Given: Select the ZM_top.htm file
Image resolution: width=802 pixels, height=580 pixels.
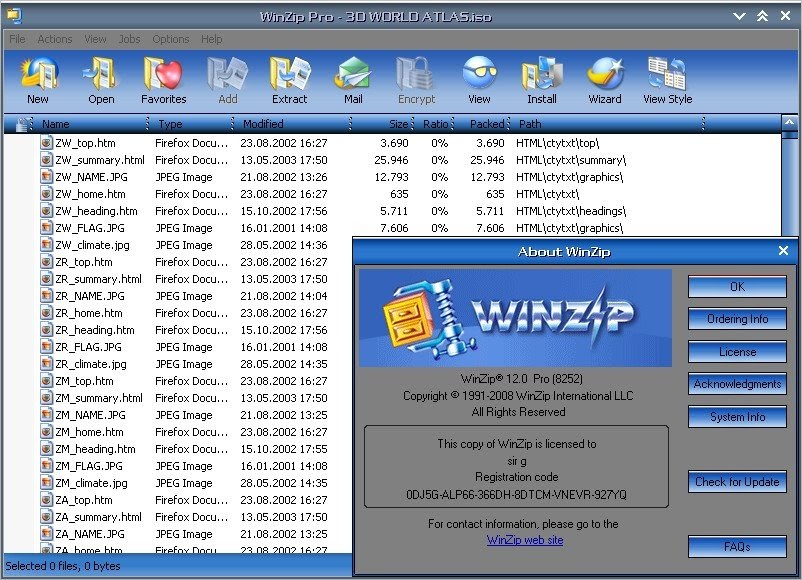Looking at the screenshot, I should [84, 381].
